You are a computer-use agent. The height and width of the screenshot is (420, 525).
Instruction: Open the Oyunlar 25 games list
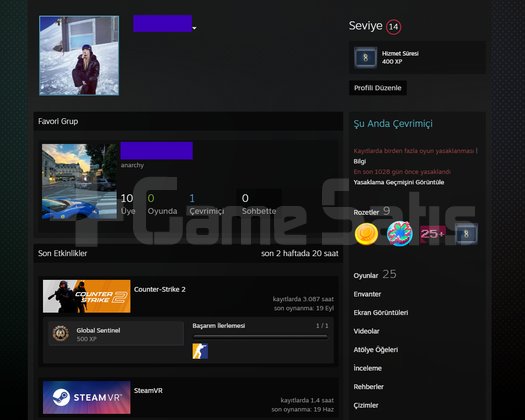click(x=375, y=275)
